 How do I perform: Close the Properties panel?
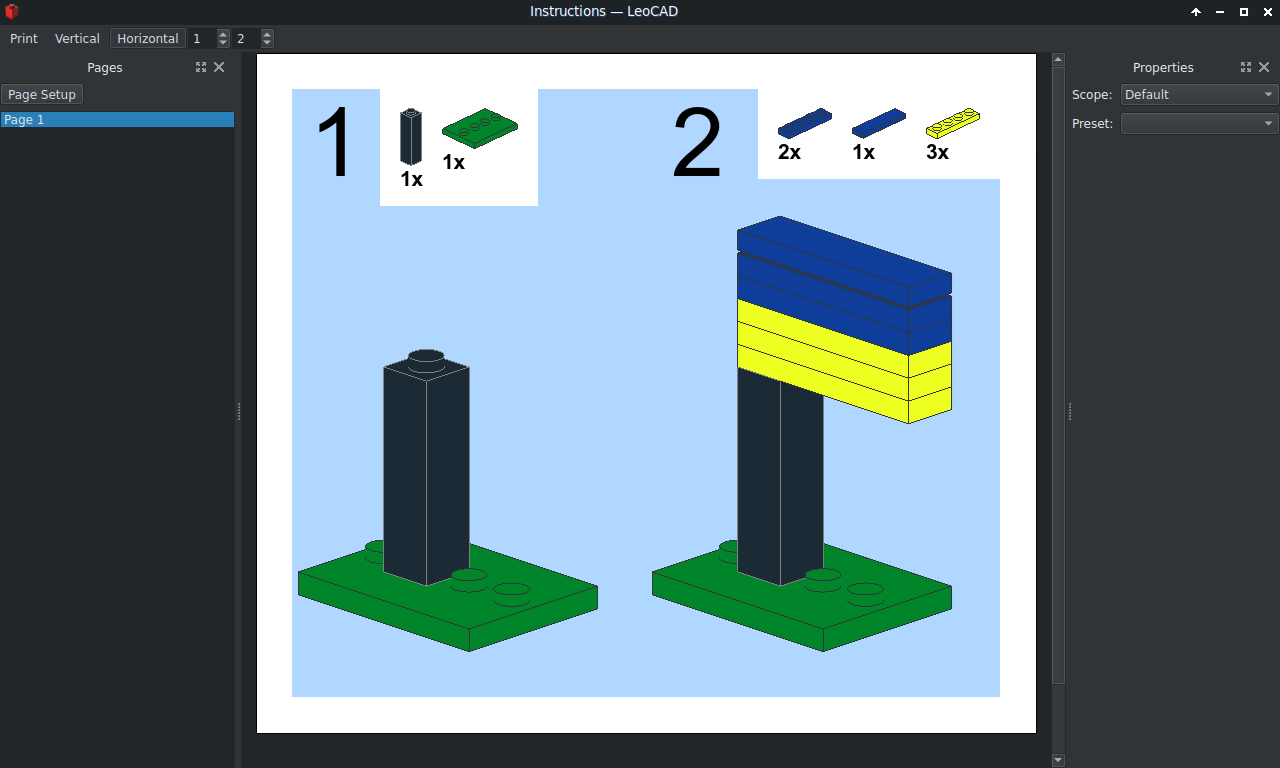coord(1264,67)
